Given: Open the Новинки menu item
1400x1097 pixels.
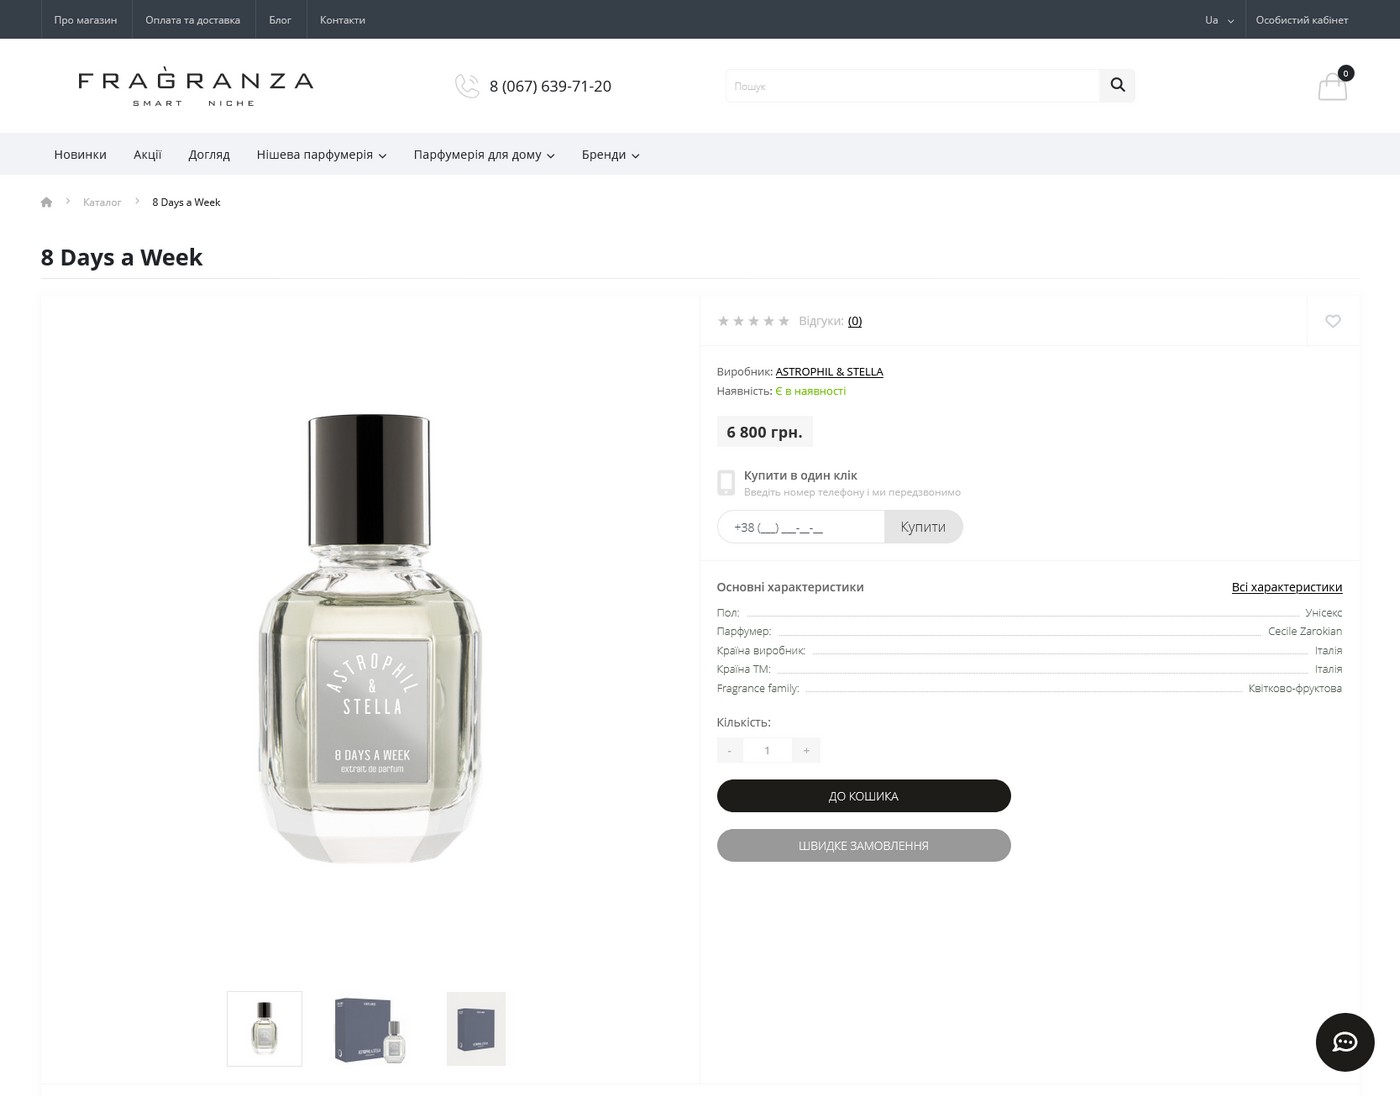Looking at the screenshot, I should pyautogui.click(x=80, y=155).
